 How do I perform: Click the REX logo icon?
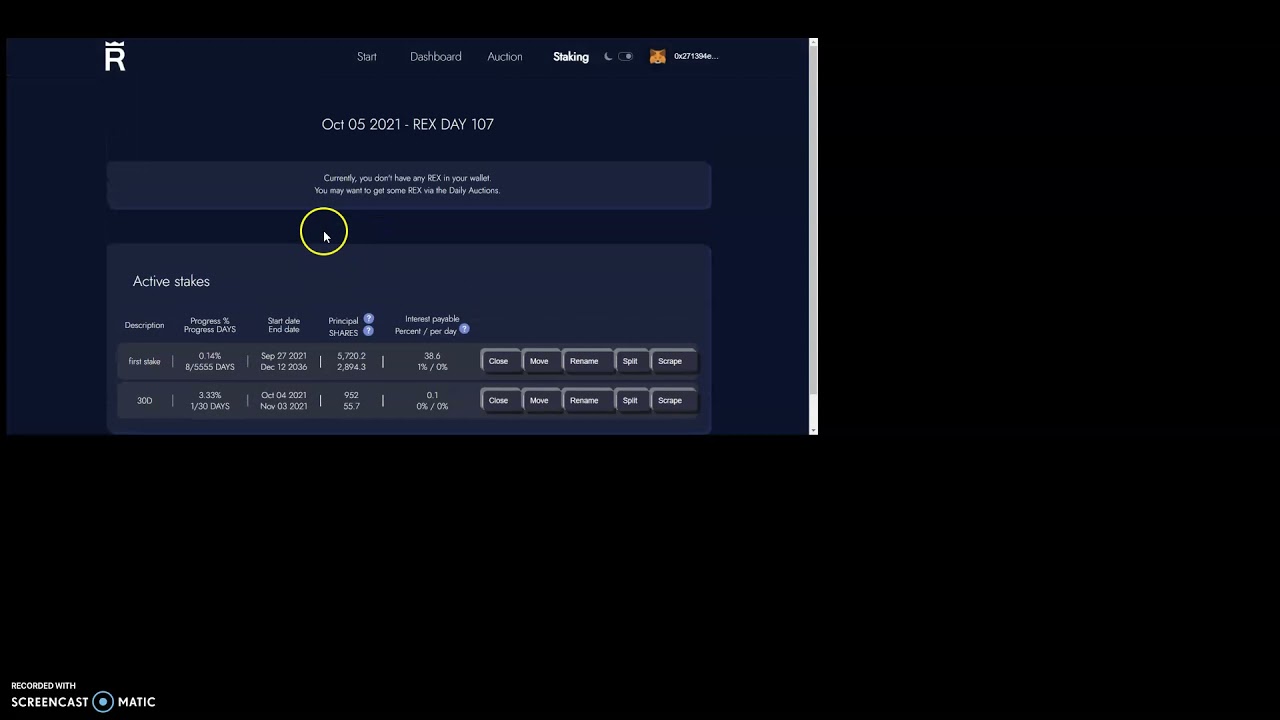[115, 57]
